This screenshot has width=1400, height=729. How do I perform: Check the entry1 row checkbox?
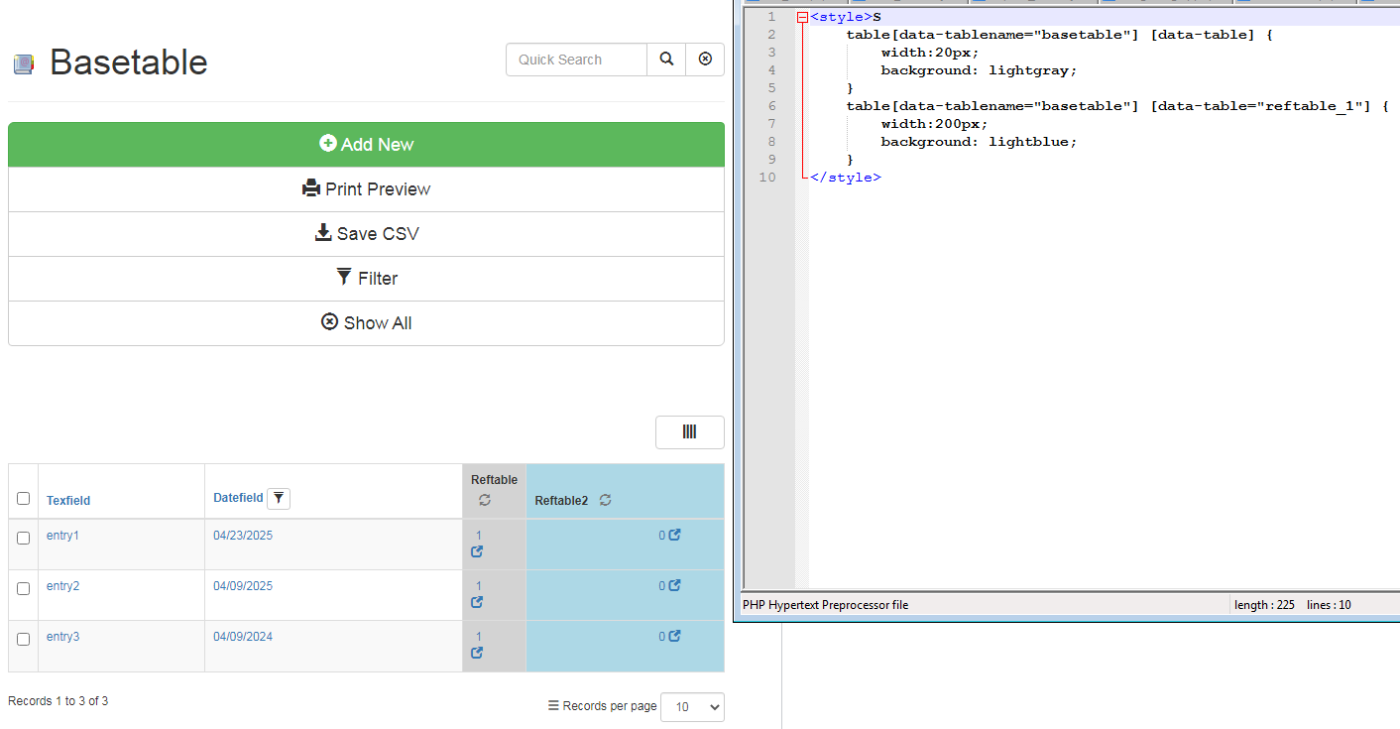coord(23,538)
